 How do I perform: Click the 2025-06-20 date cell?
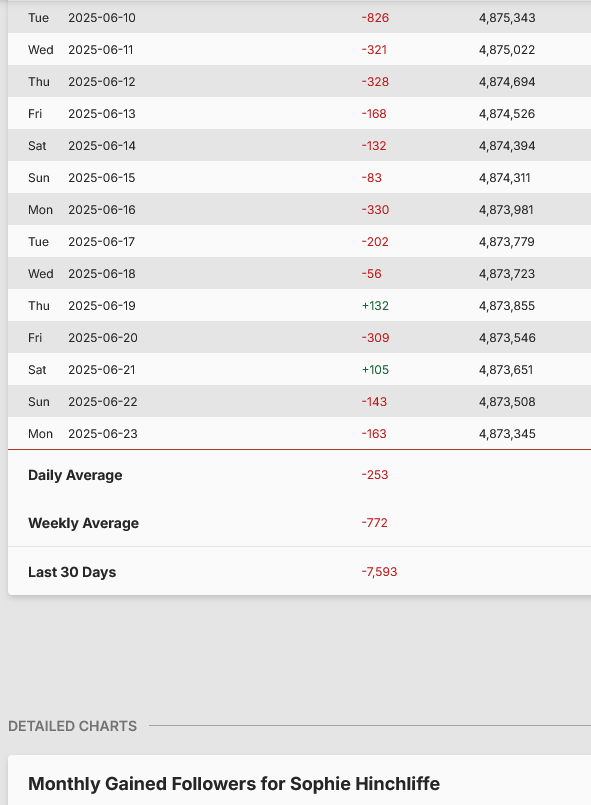tap(103, 338)
